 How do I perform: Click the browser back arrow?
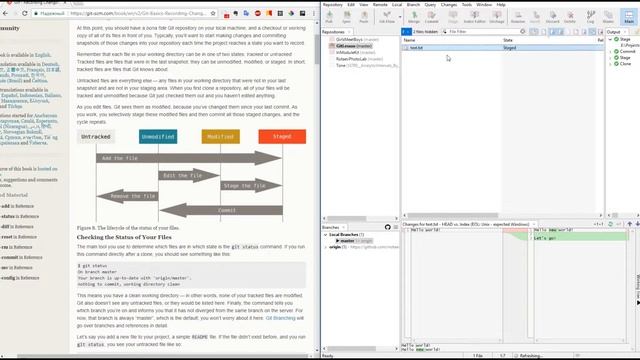pos(5,13)
